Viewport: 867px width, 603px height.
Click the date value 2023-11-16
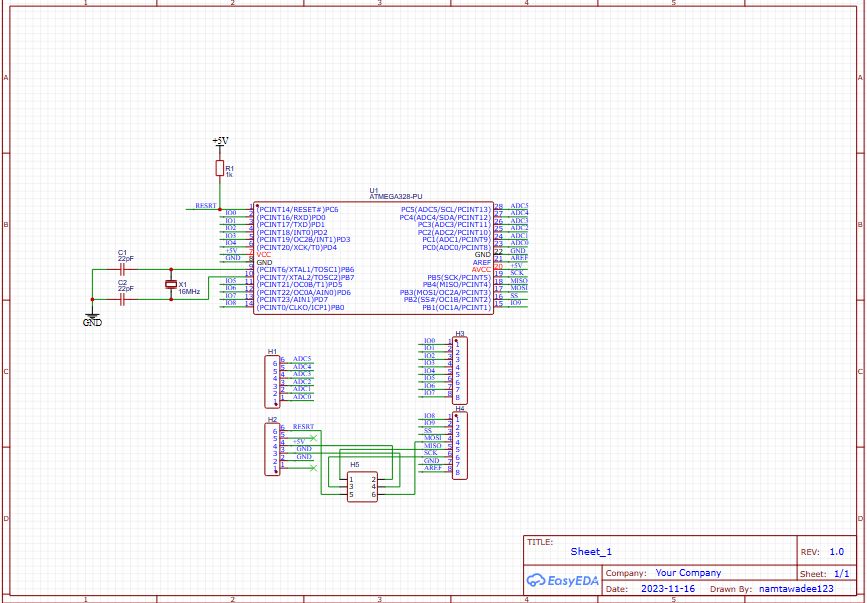(x=666, y=590)
